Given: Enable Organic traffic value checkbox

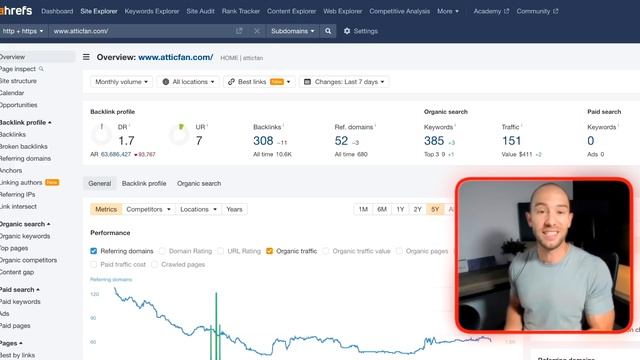Looking at the screenshot, I should pyautogui.click(x=326, y=251).
